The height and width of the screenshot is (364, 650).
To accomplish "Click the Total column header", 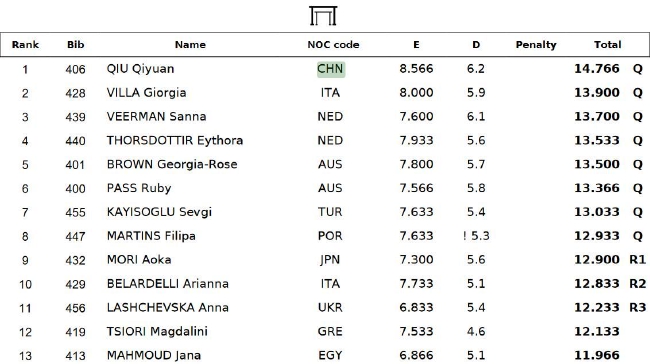I will tap(607, 45).
